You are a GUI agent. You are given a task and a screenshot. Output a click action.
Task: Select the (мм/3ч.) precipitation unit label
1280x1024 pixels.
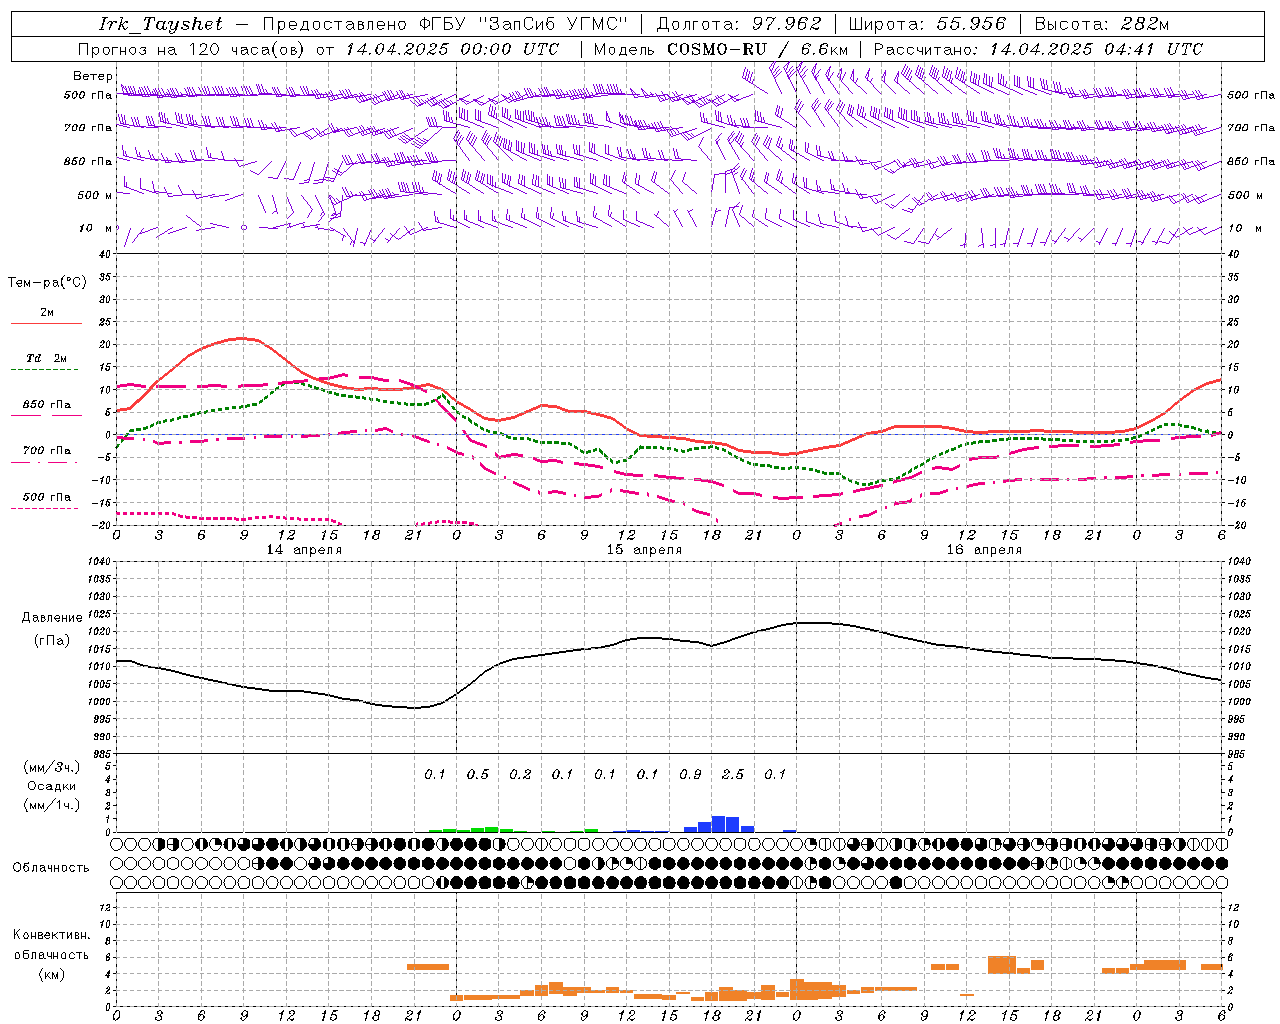coord(51,767)
